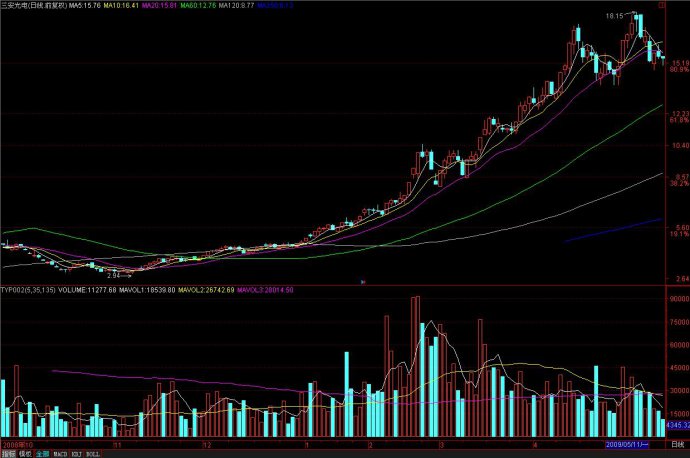Click the 2008年10 time axis label
Viewport: 690px width, 458px height.
17,445
